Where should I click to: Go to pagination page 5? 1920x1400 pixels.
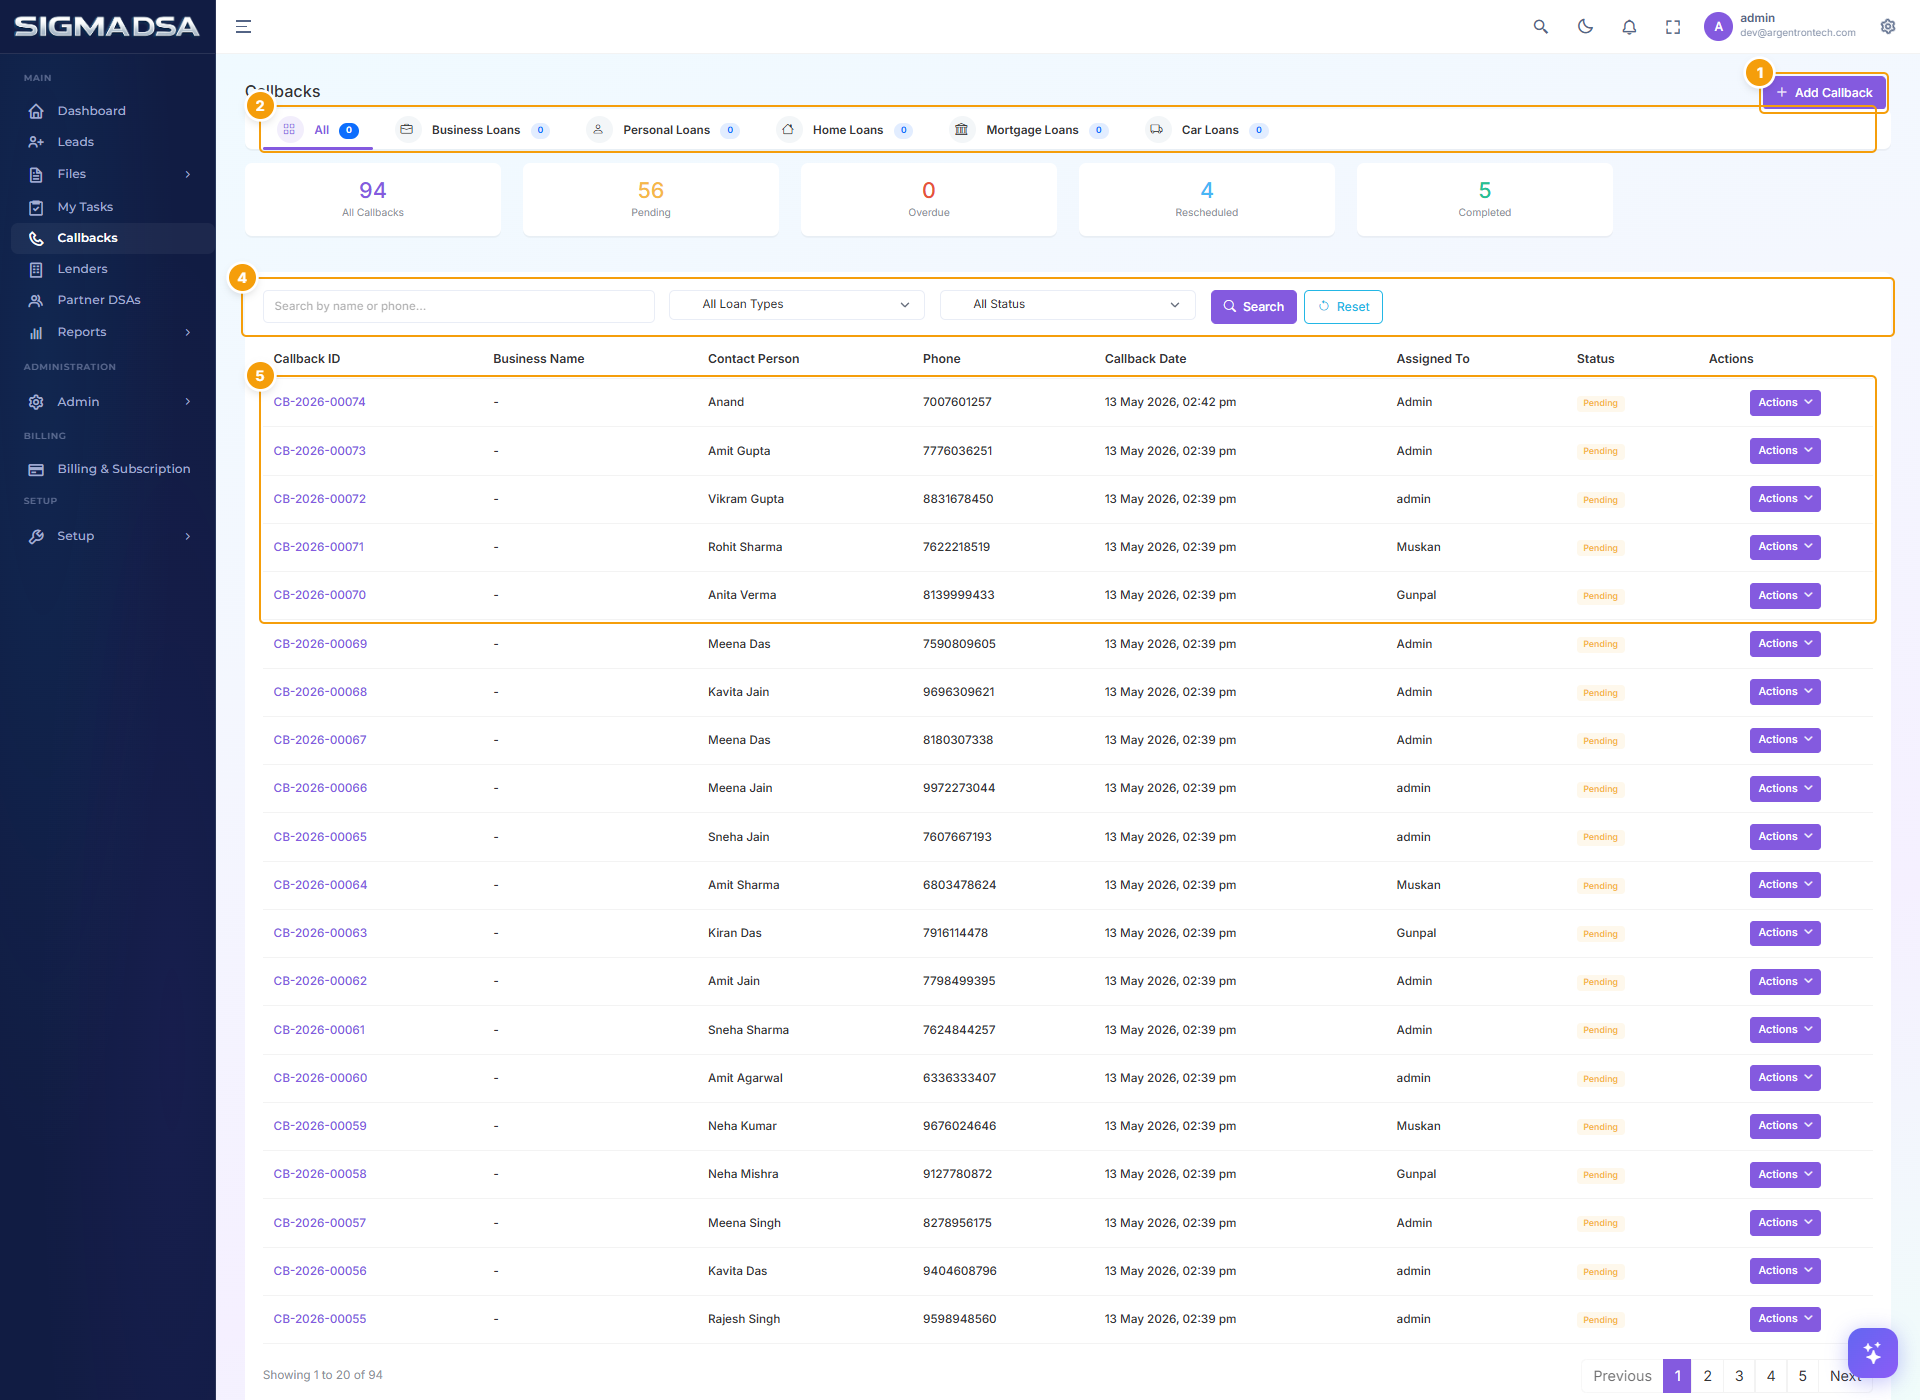1802,1376
